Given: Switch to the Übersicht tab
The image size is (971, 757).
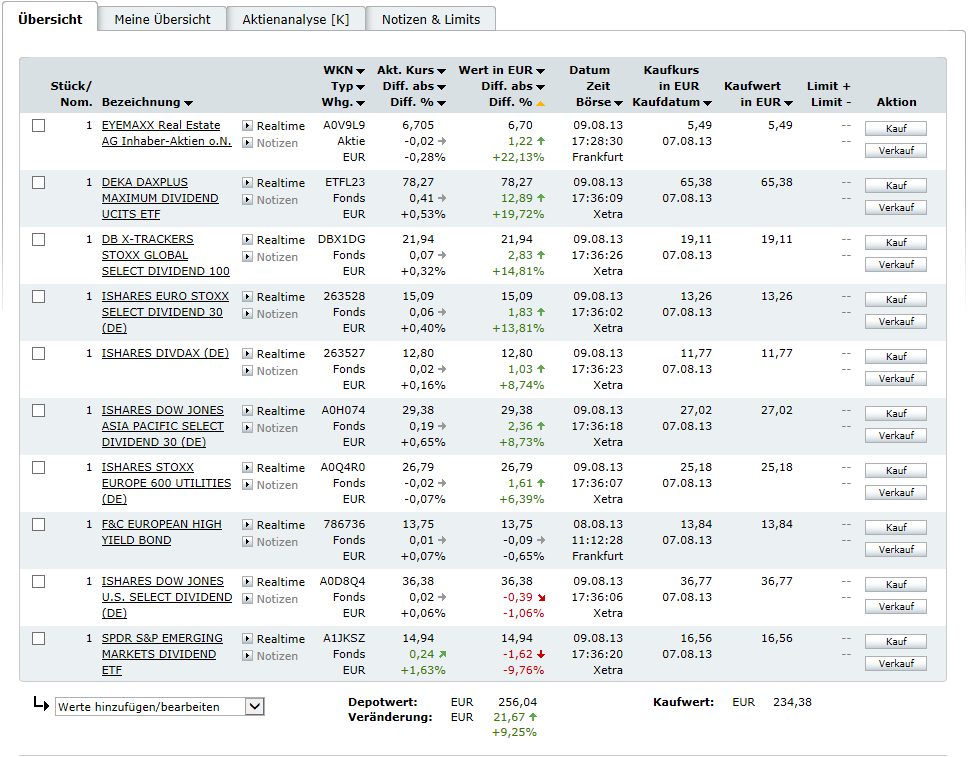Looking at the screenshot, I should 50,19.
